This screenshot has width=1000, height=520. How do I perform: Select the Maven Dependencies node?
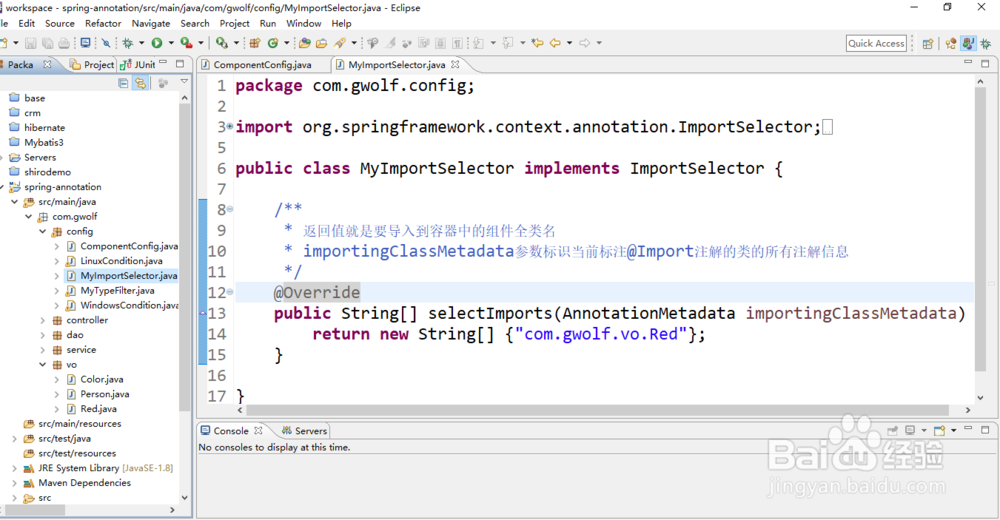[x=84, y=483]
